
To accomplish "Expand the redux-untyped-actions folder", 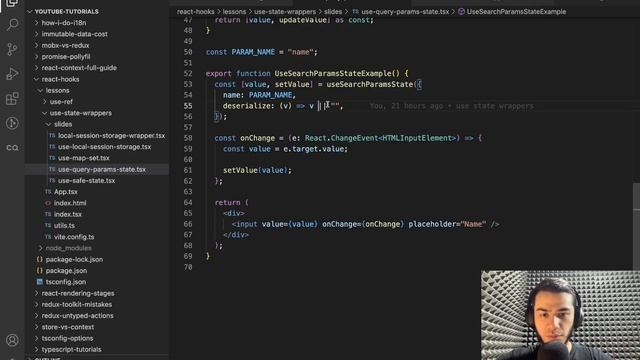I will [x=77, y=316].
